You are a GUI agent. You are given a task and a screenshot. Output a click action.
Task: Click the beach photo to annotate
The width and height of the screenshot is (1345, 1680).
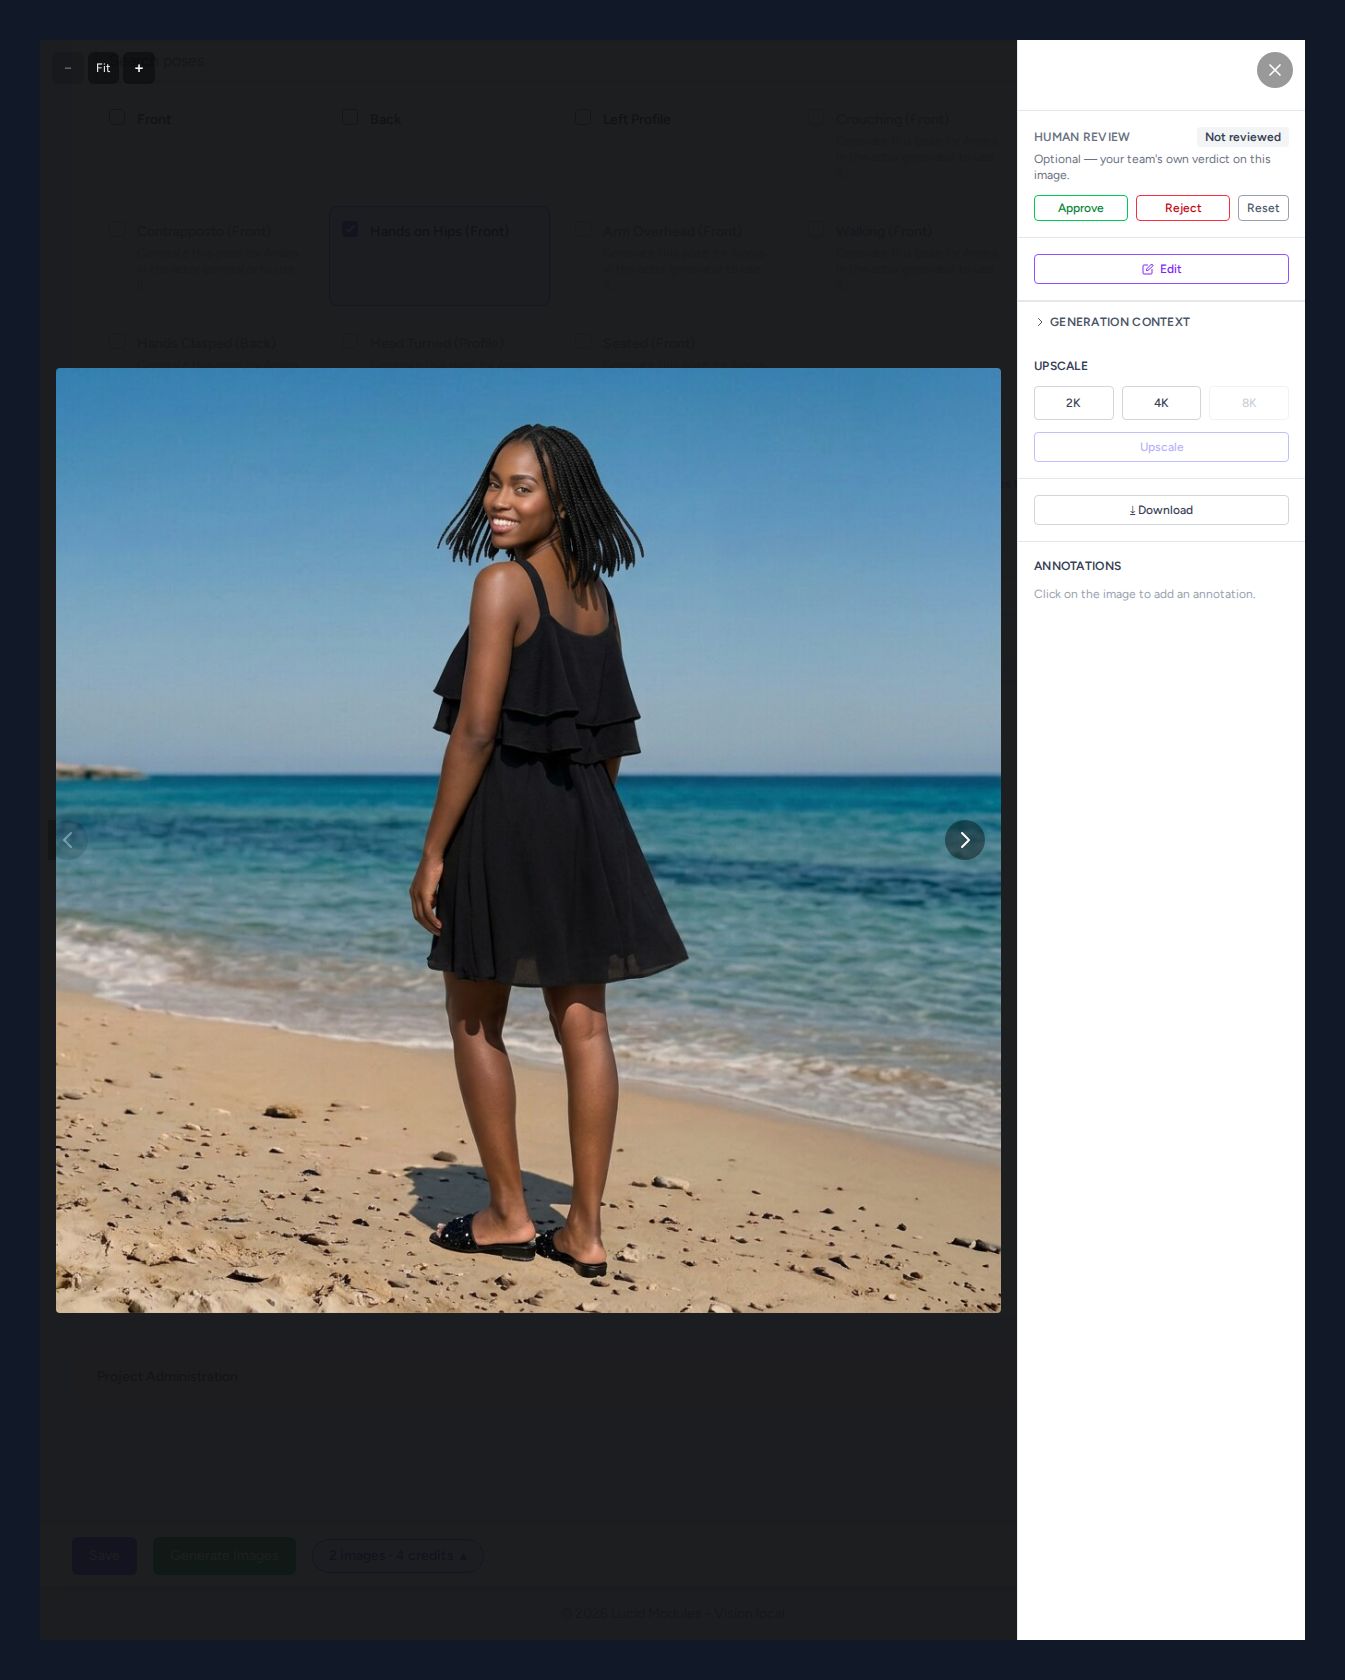pos(528,840)
